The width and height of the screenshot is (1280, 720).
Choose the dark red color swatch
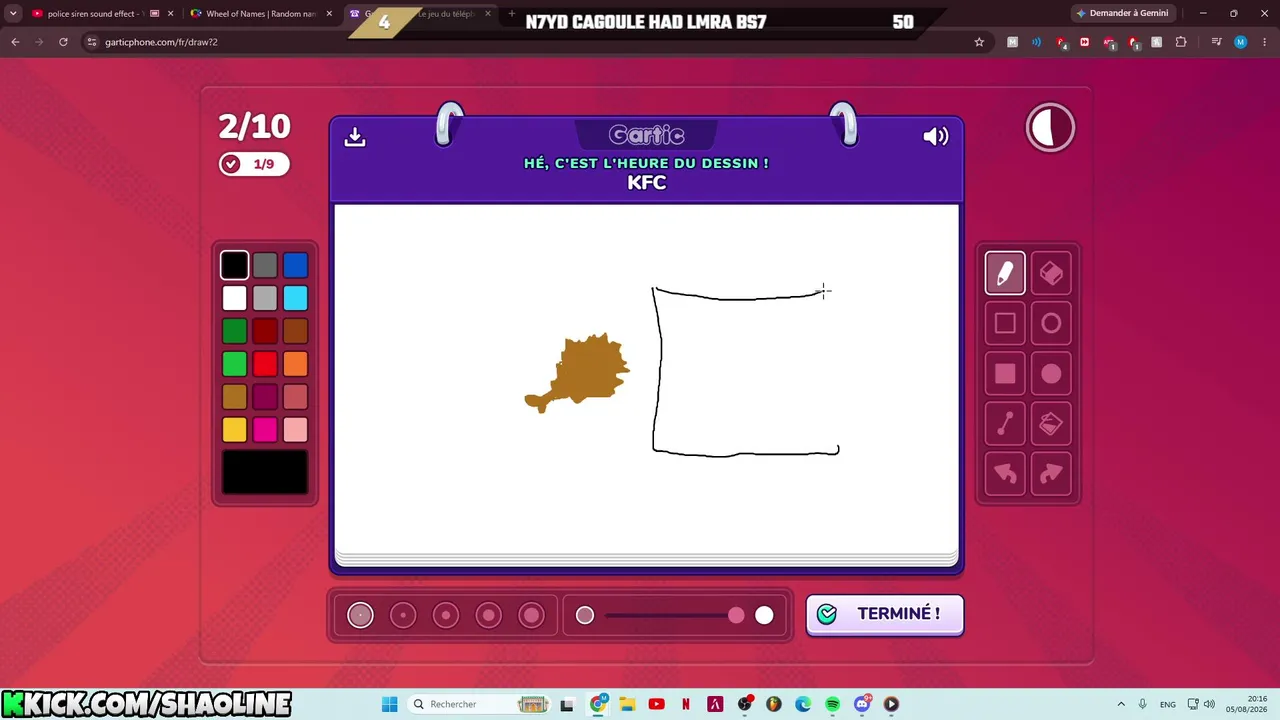(x=265, y=331)
